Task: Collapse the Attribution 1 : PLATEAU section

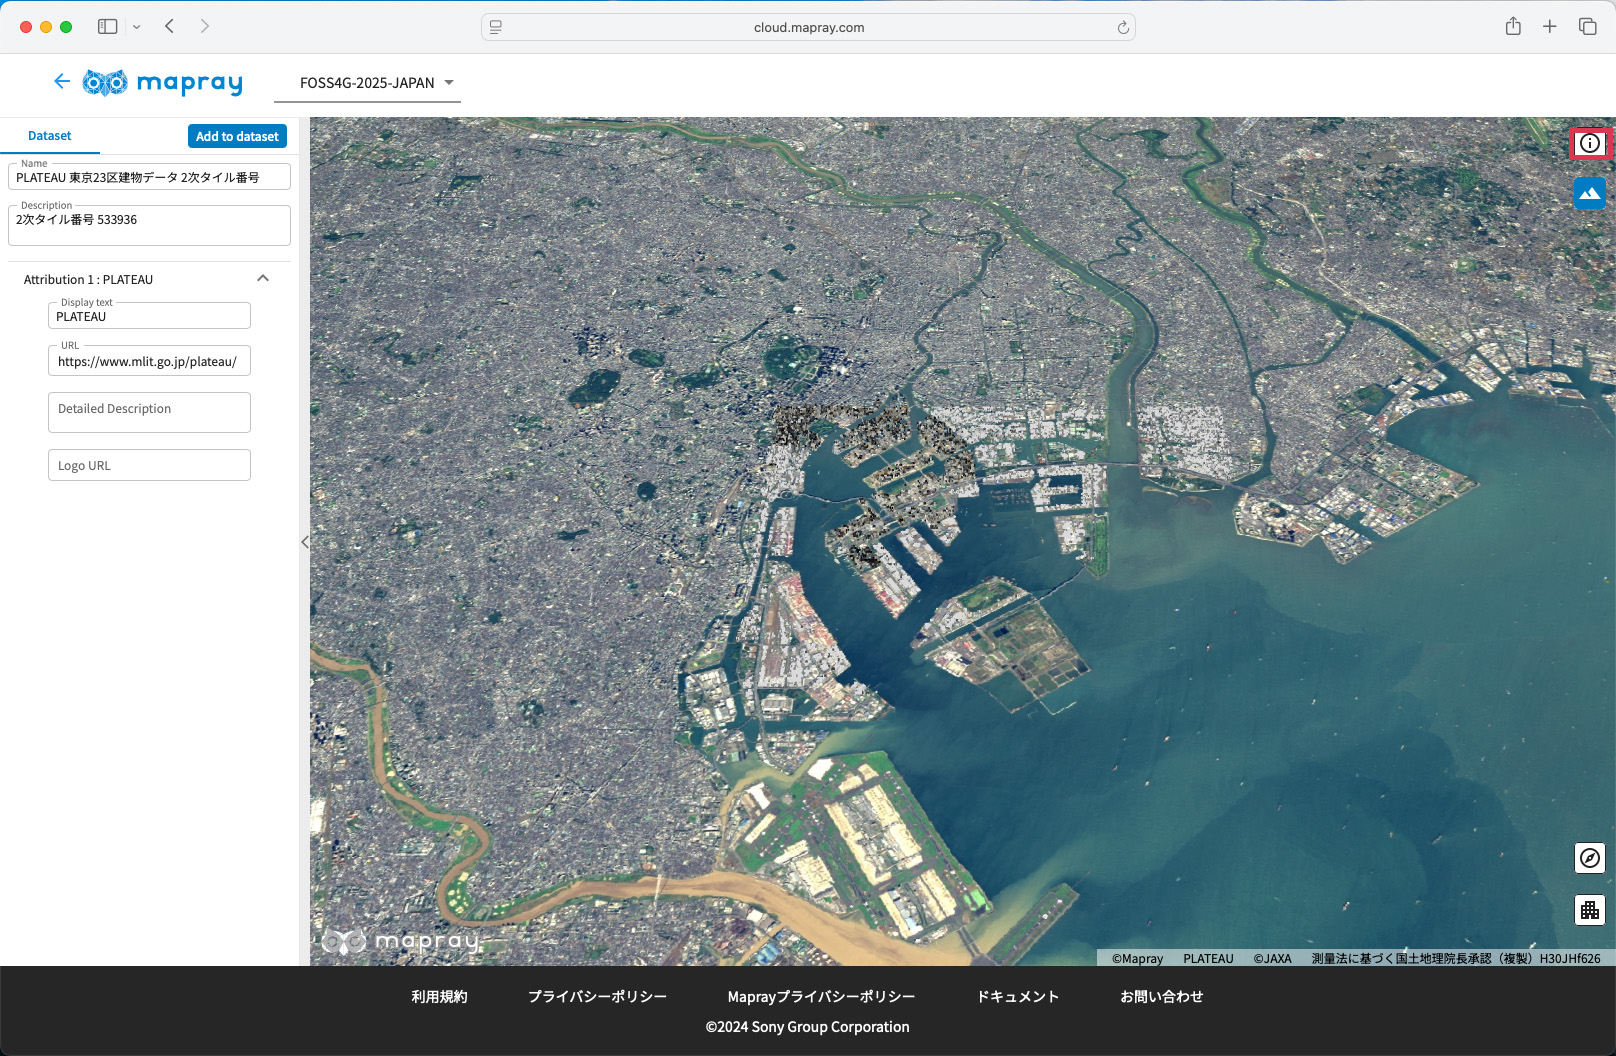Action: point(263,279)
